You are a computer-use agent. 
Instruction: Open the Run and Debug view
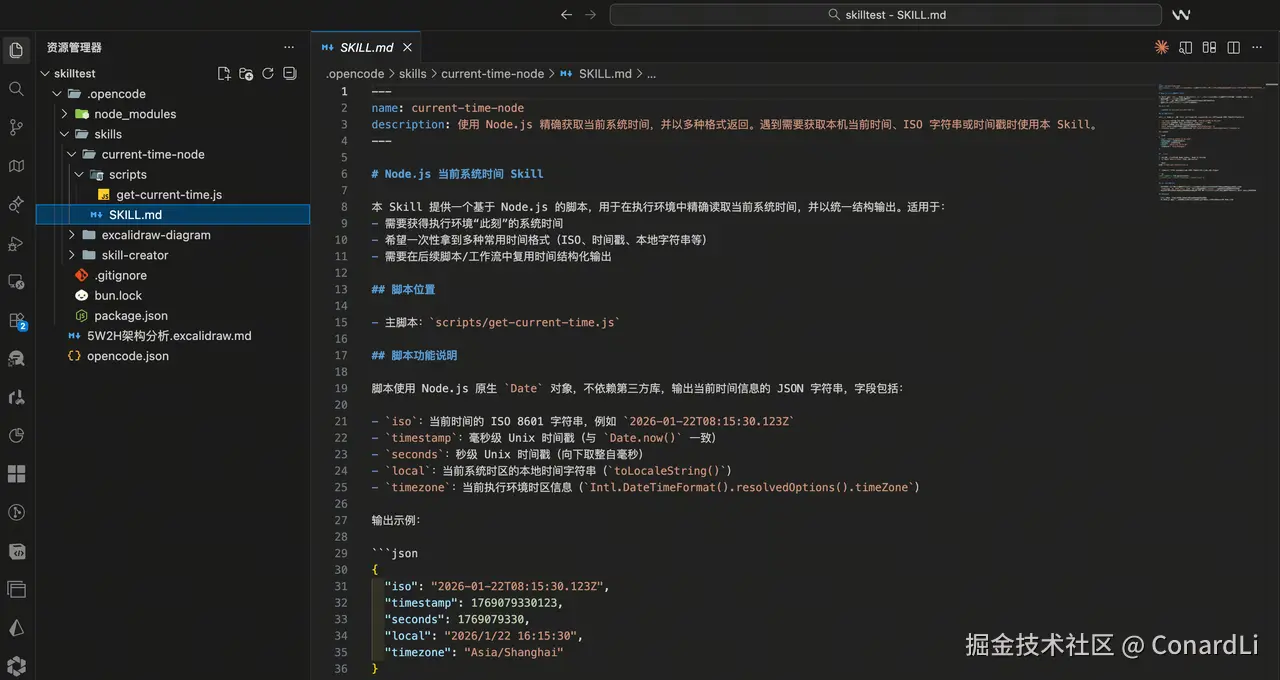(x=16, y=243)
